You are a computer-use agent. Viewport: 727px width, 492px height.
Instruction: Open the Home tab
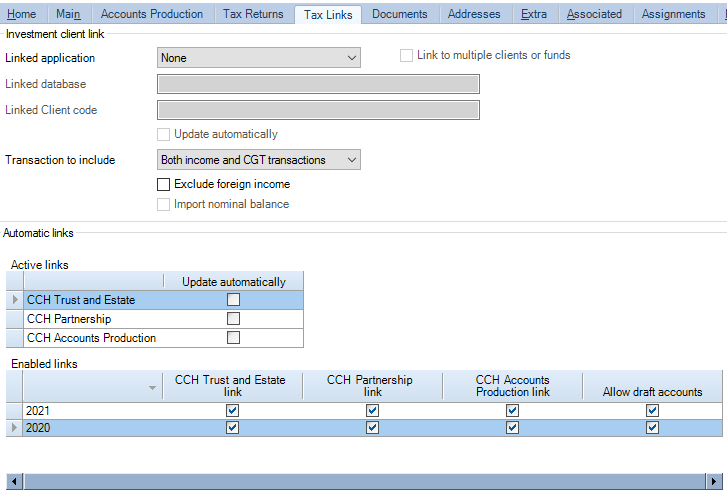22,14
